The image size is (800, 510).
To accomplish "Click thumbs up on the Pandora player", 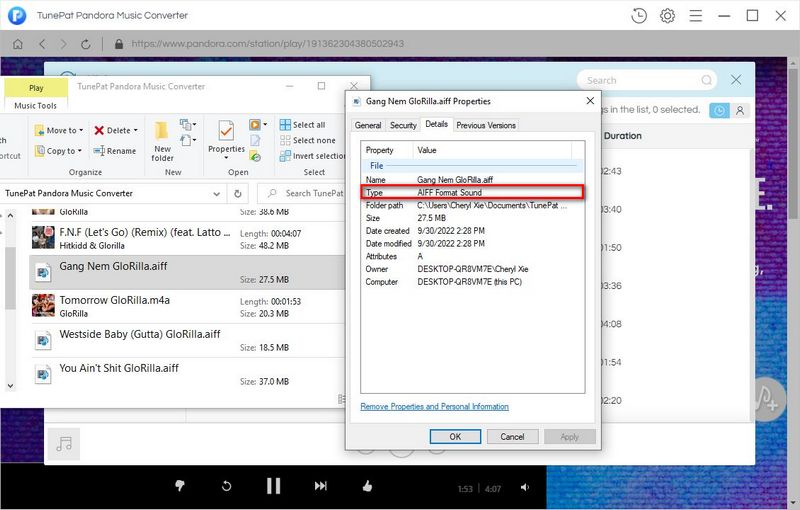I will coord(367,486).
